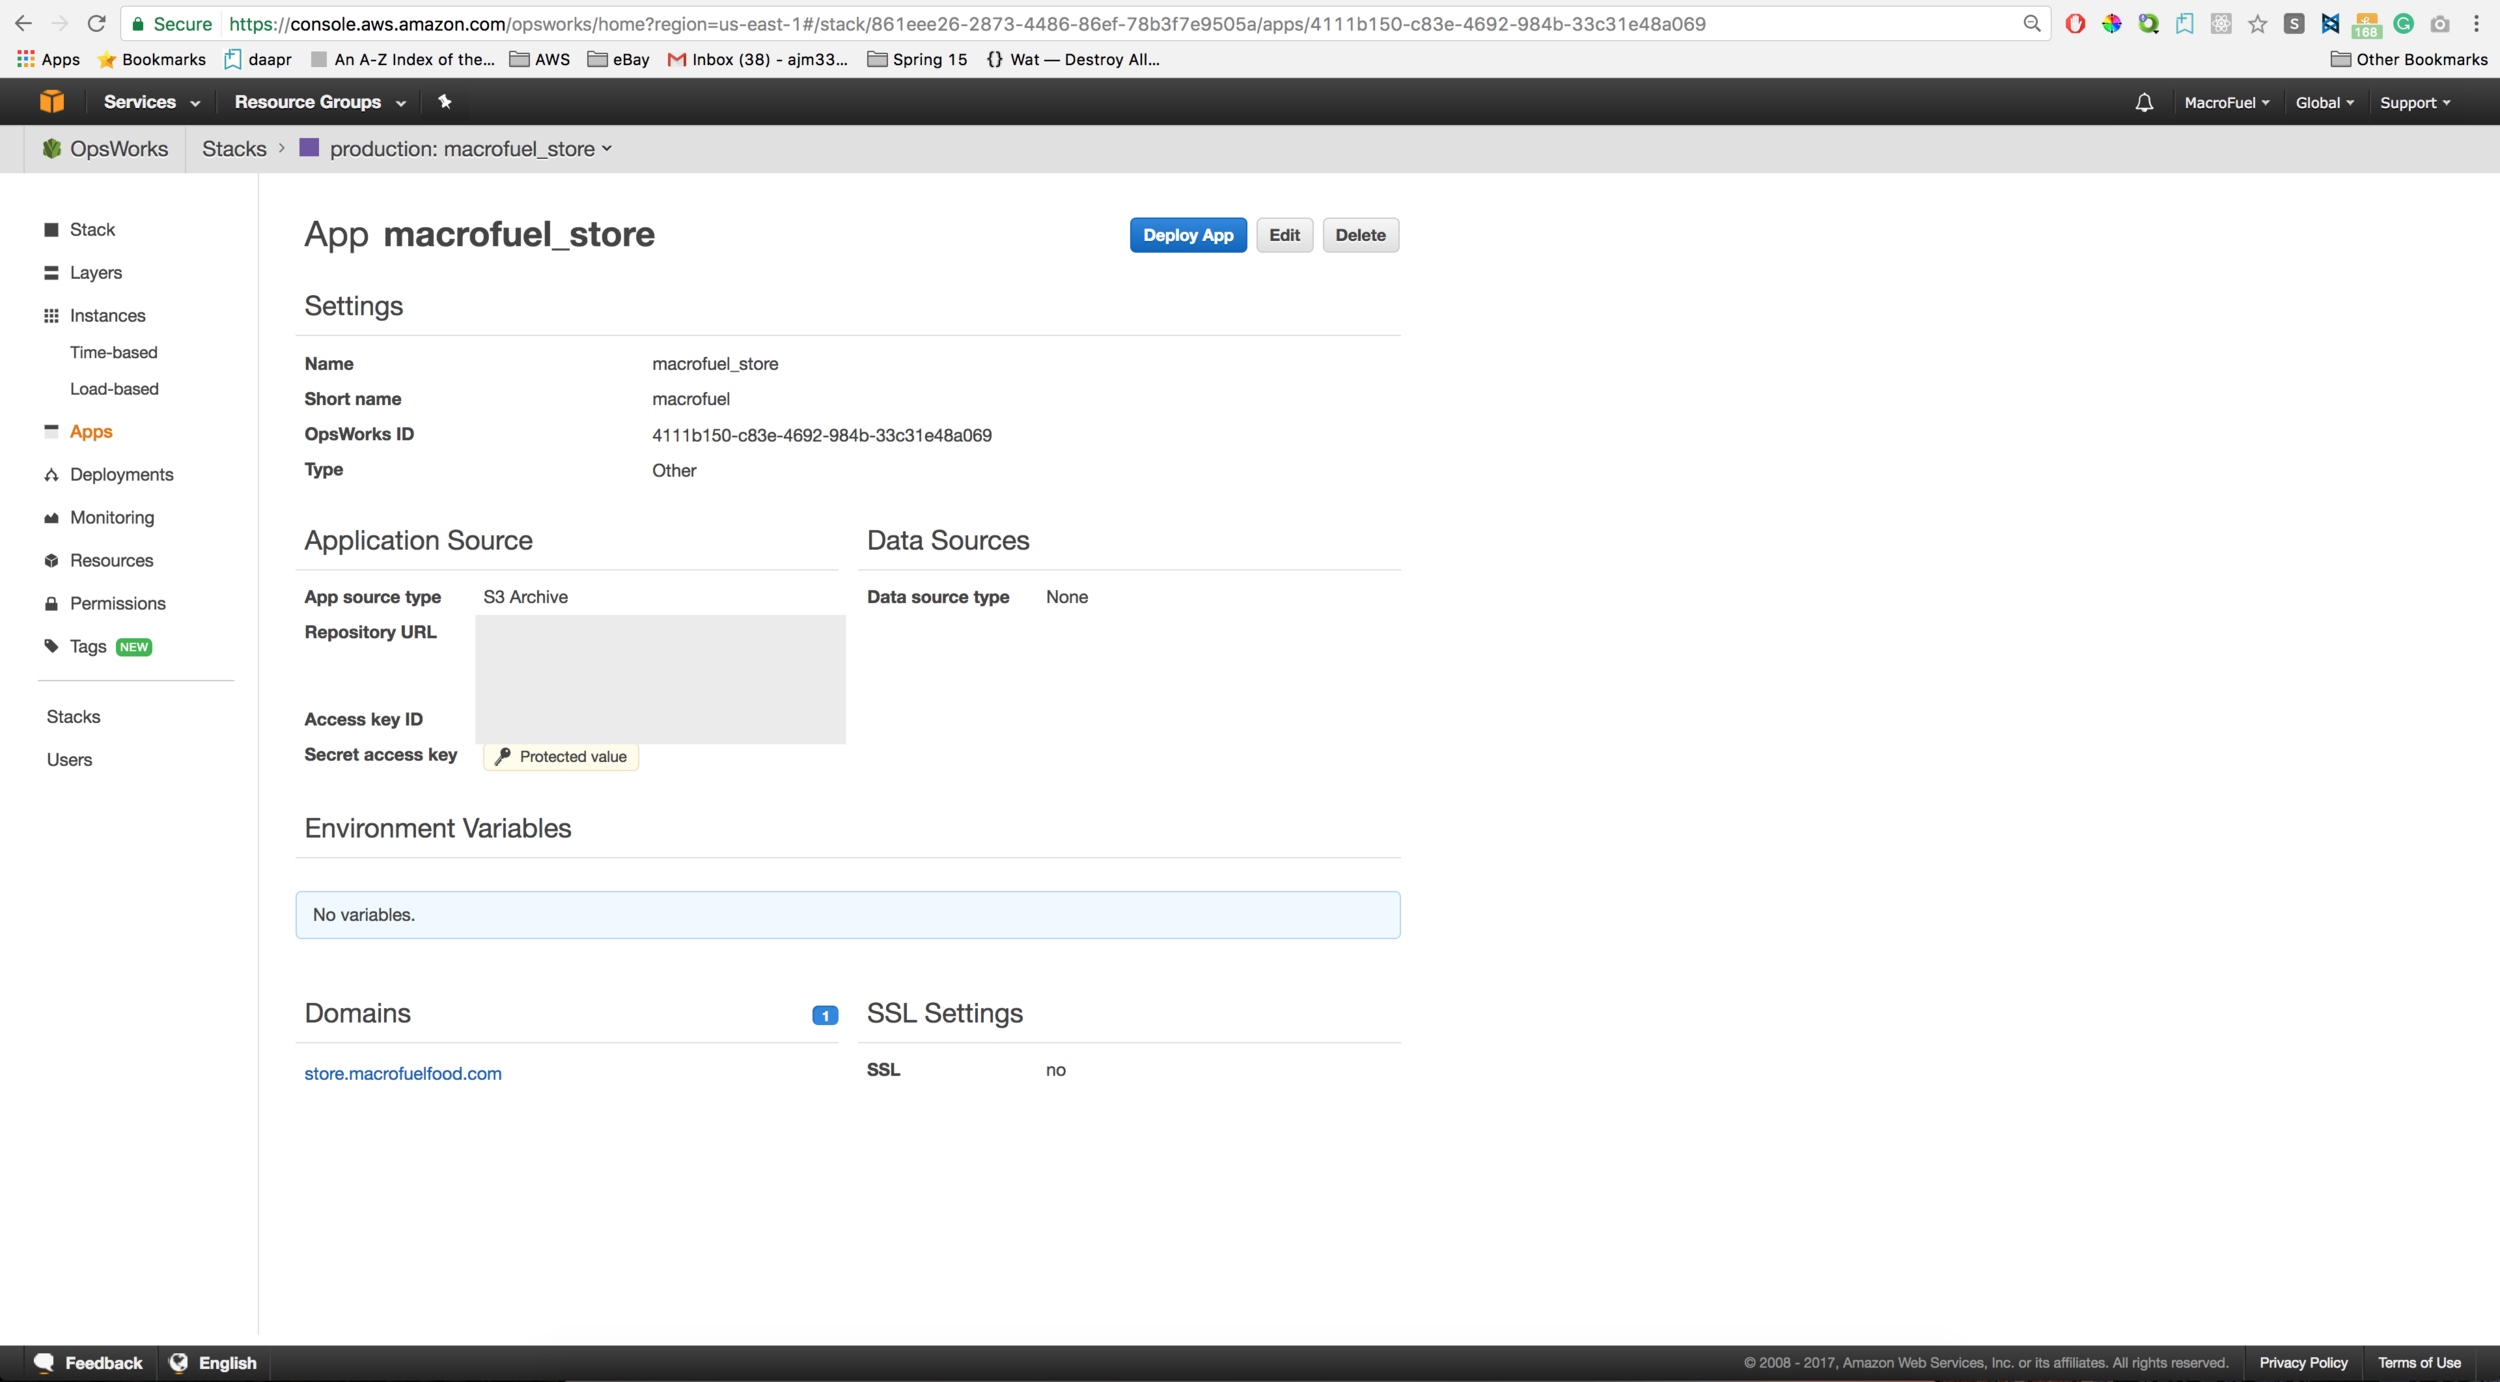Click the Edit button

tap(1284, 235)
